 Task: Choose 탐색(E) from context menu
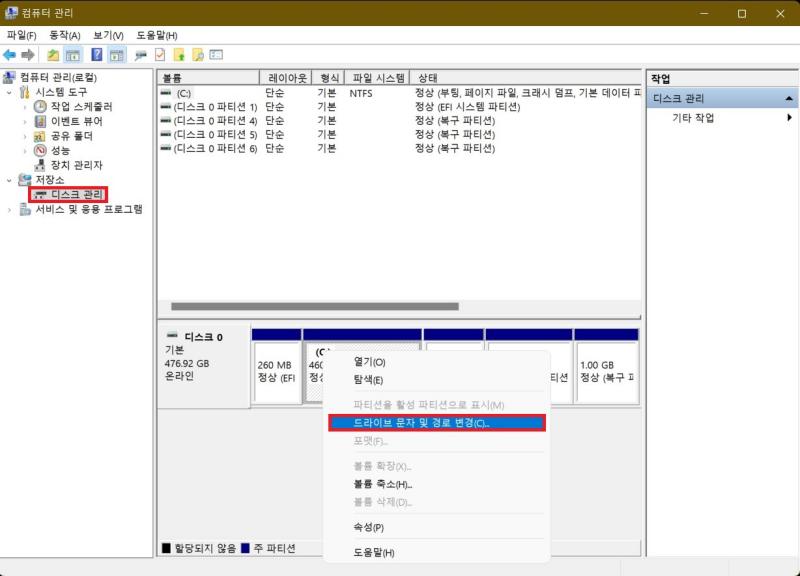[437, 380]
